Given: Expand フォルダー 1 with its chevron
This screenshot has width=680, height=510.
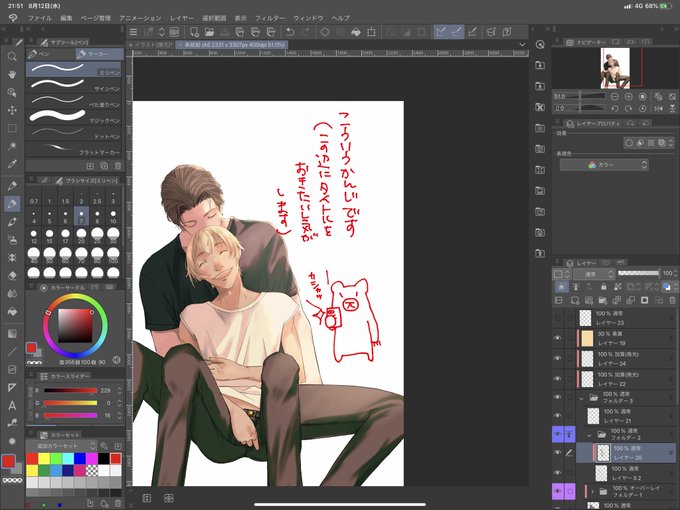Looking at the screenshot, I should 592,491.
